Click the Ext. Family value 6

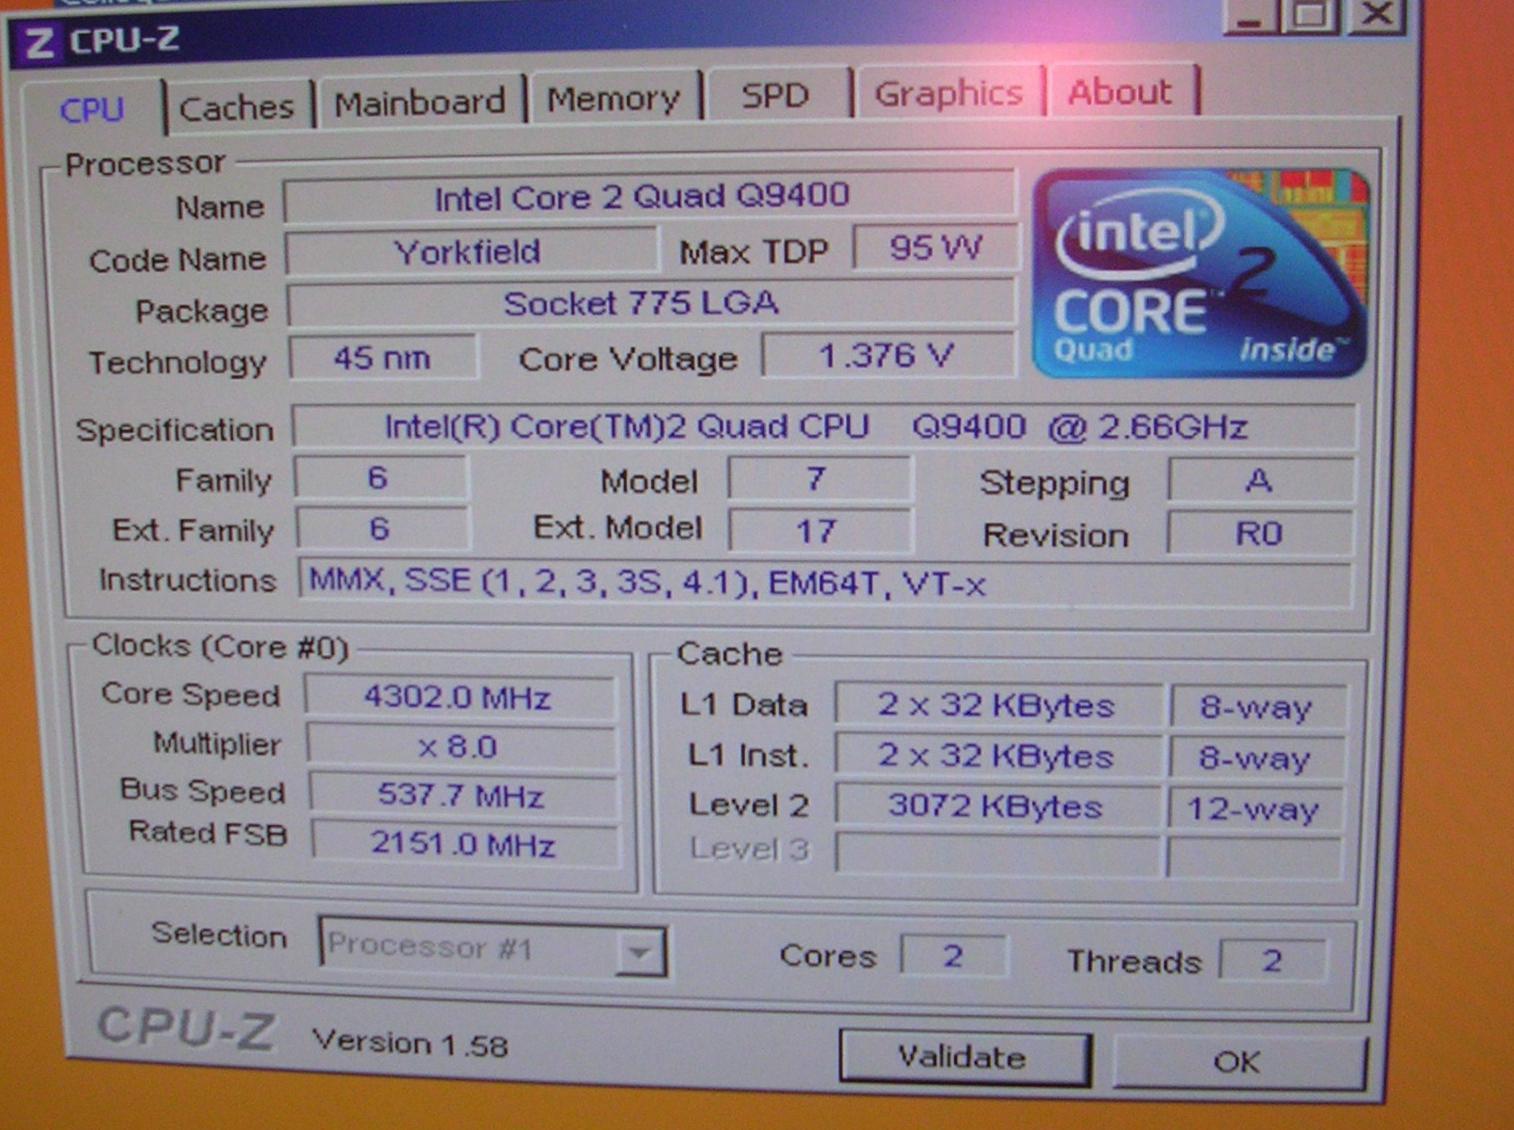[x=382, y=528]
